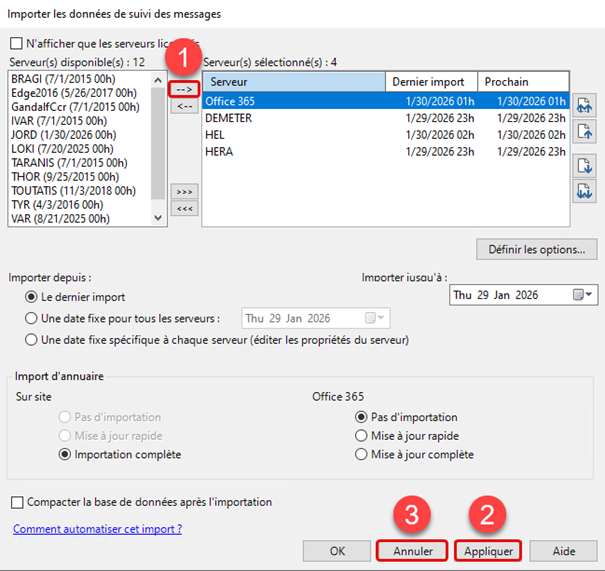Move selected server to bottom of list
The image size is (605, 571).
coord(585,191)
